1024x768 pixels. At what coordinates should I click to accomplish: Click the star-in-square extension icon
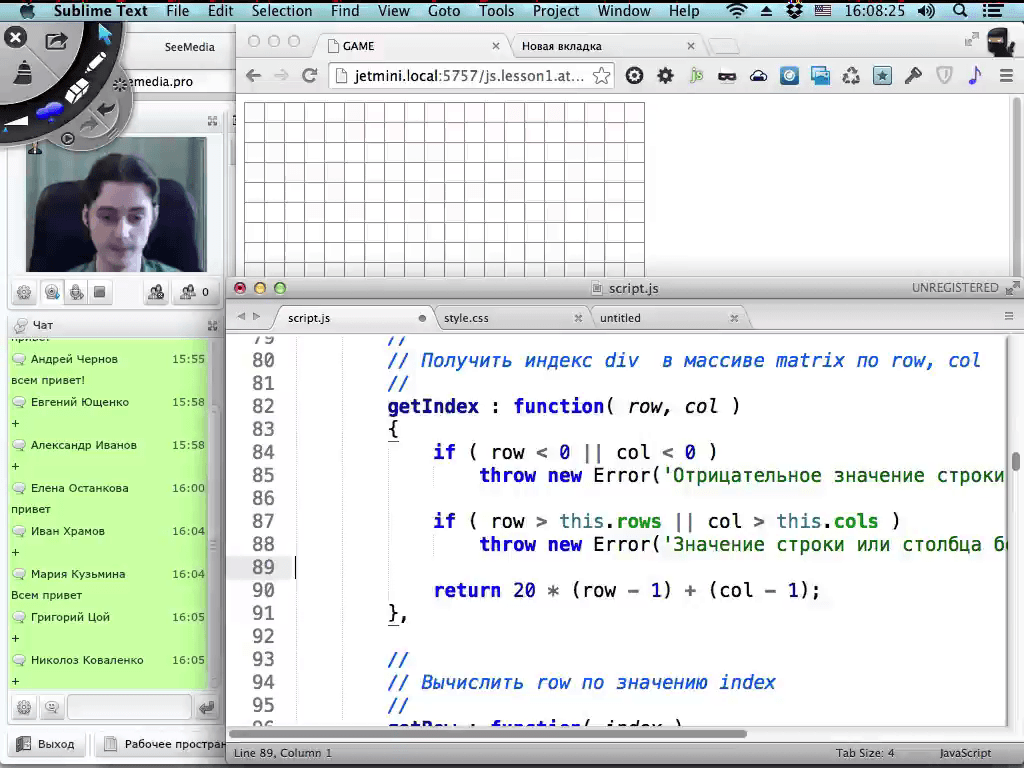tap(882, 76)
